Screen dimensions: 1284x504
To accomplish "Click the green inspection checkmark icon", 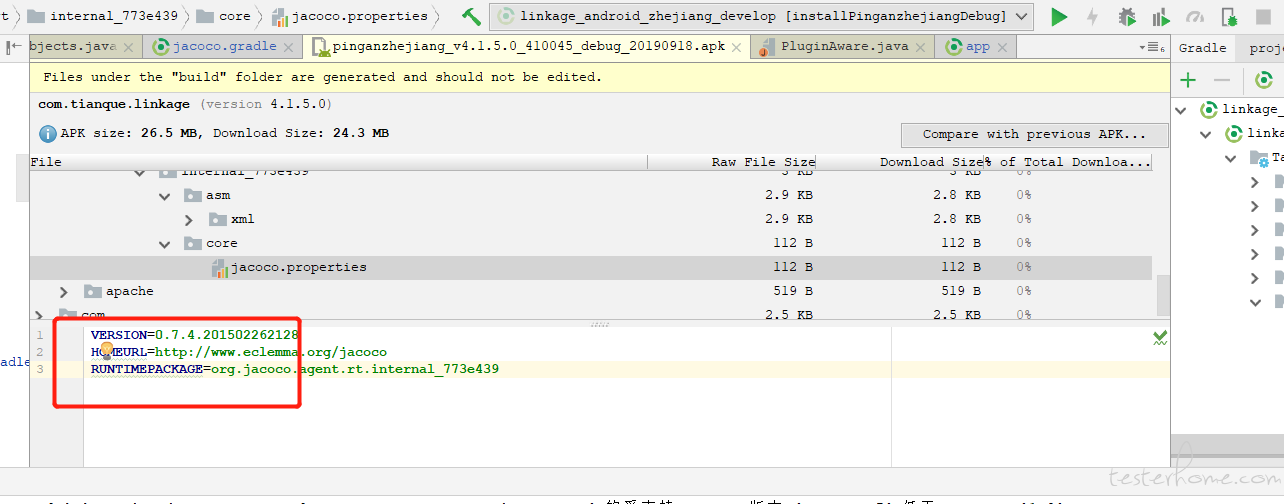I will pyautogui.click(x=1160, y=338).
